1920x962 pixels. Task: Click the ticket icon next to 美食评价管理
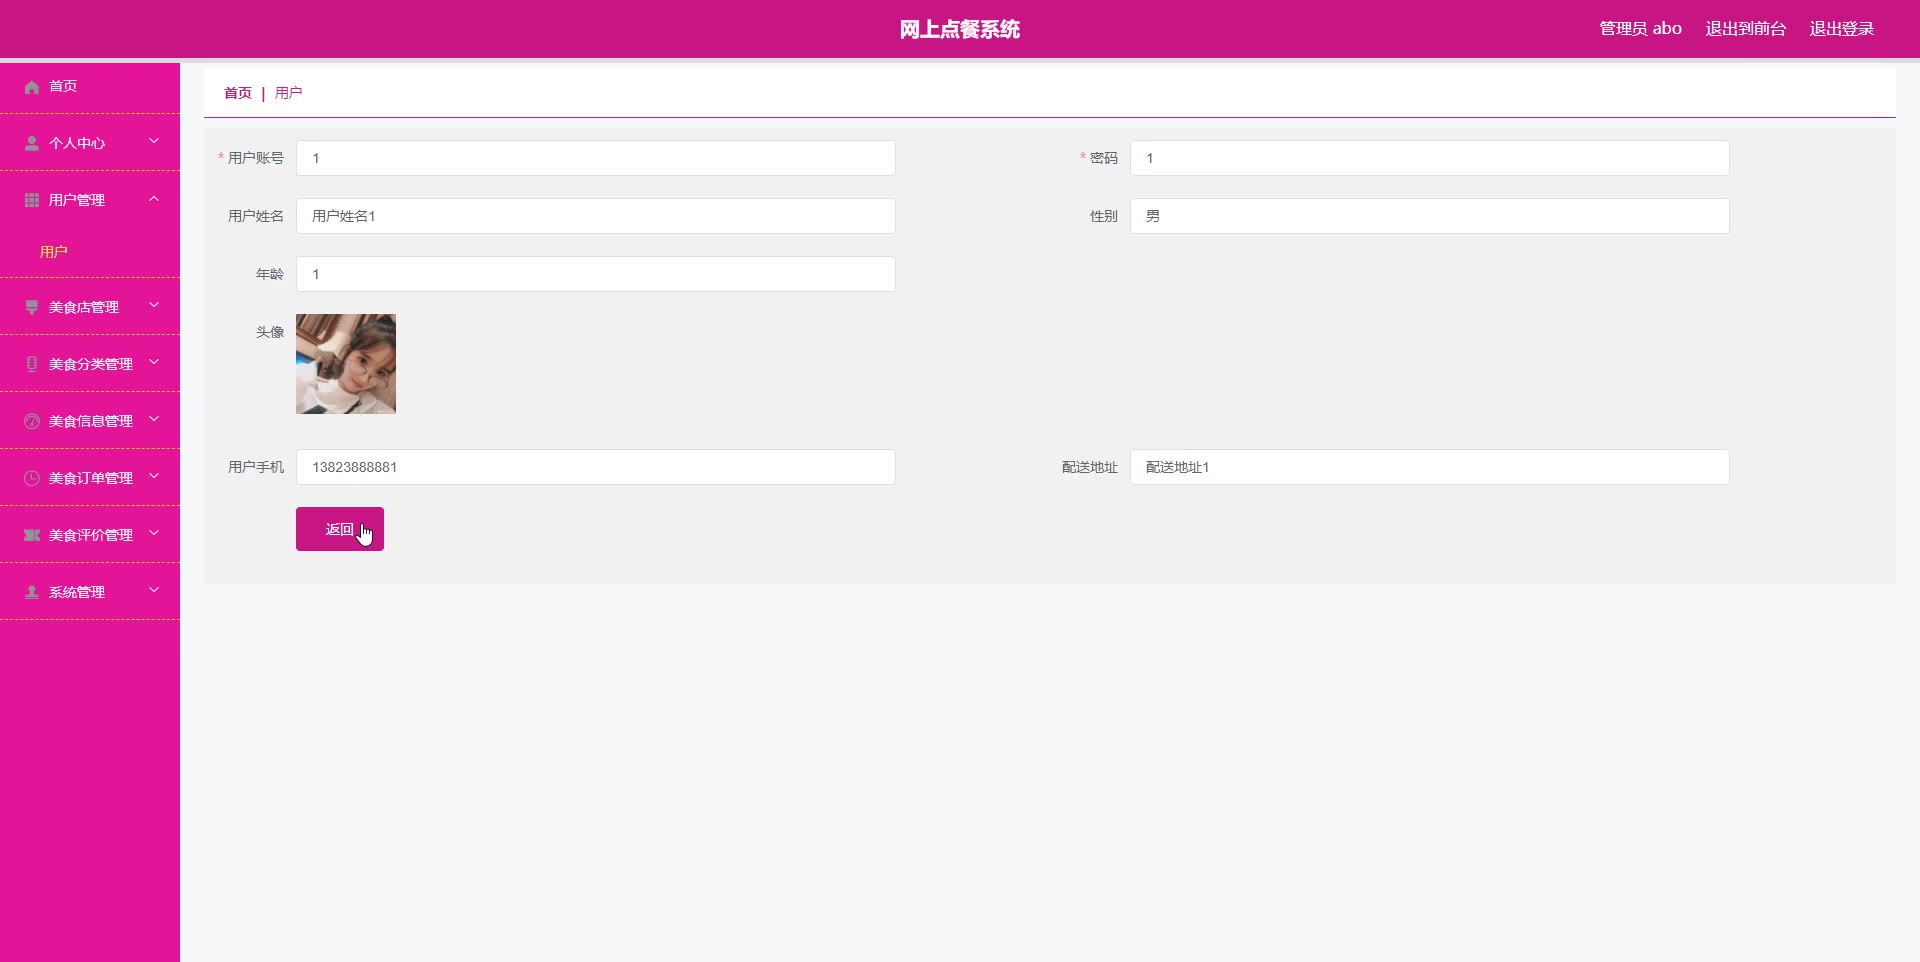tap(32, 536)
